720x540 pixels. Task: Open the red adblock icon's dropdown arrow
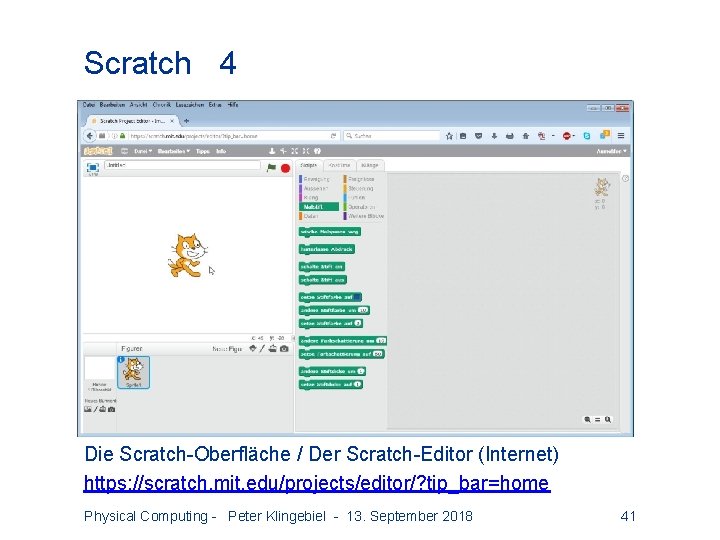[574, 136]
